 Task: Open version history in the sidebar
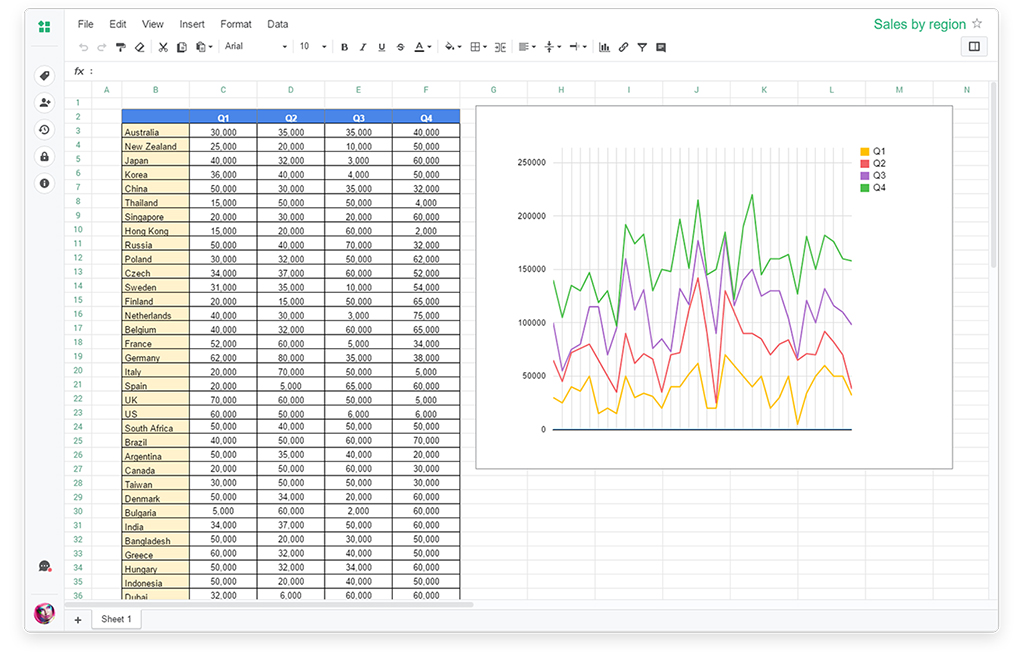(x=44, y=129)
